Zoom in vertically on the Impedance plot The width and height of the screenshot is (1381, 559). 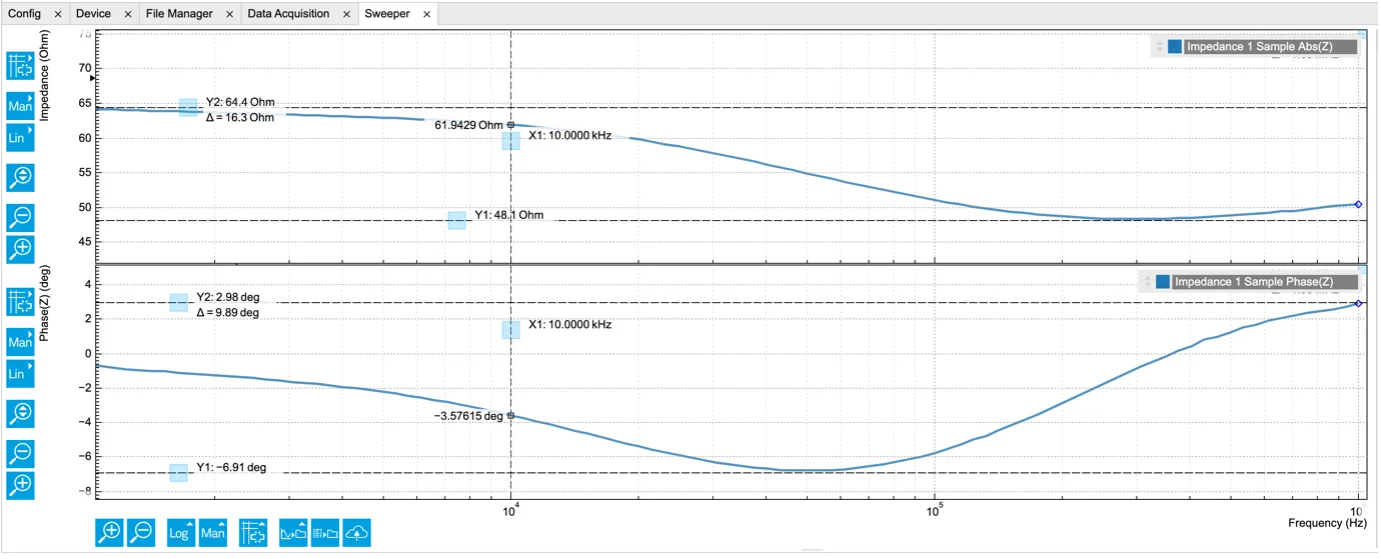pos(20,248)
